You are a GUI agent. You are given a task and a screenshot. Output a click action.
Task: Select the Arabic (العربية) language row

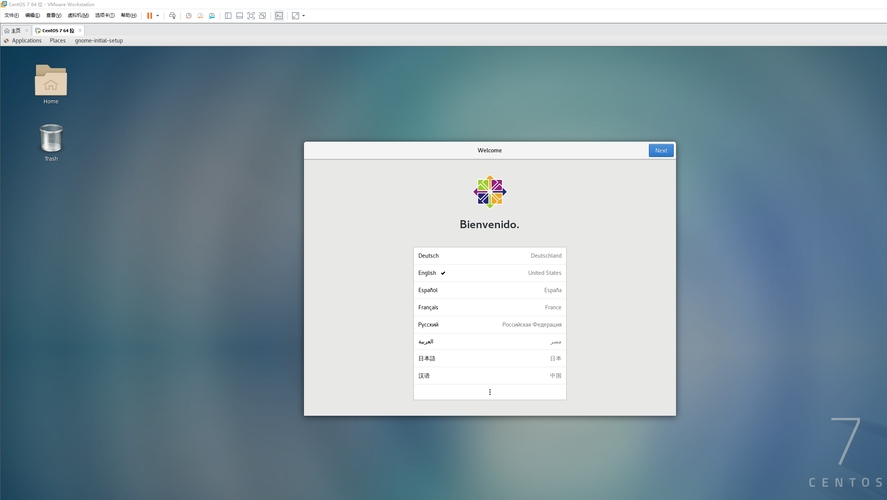490,342
